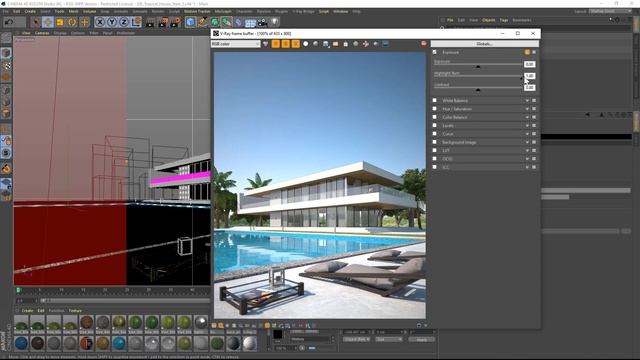640x360 pixels.
Task: Activate the Scale tool
Action: (x=60, y=22)
